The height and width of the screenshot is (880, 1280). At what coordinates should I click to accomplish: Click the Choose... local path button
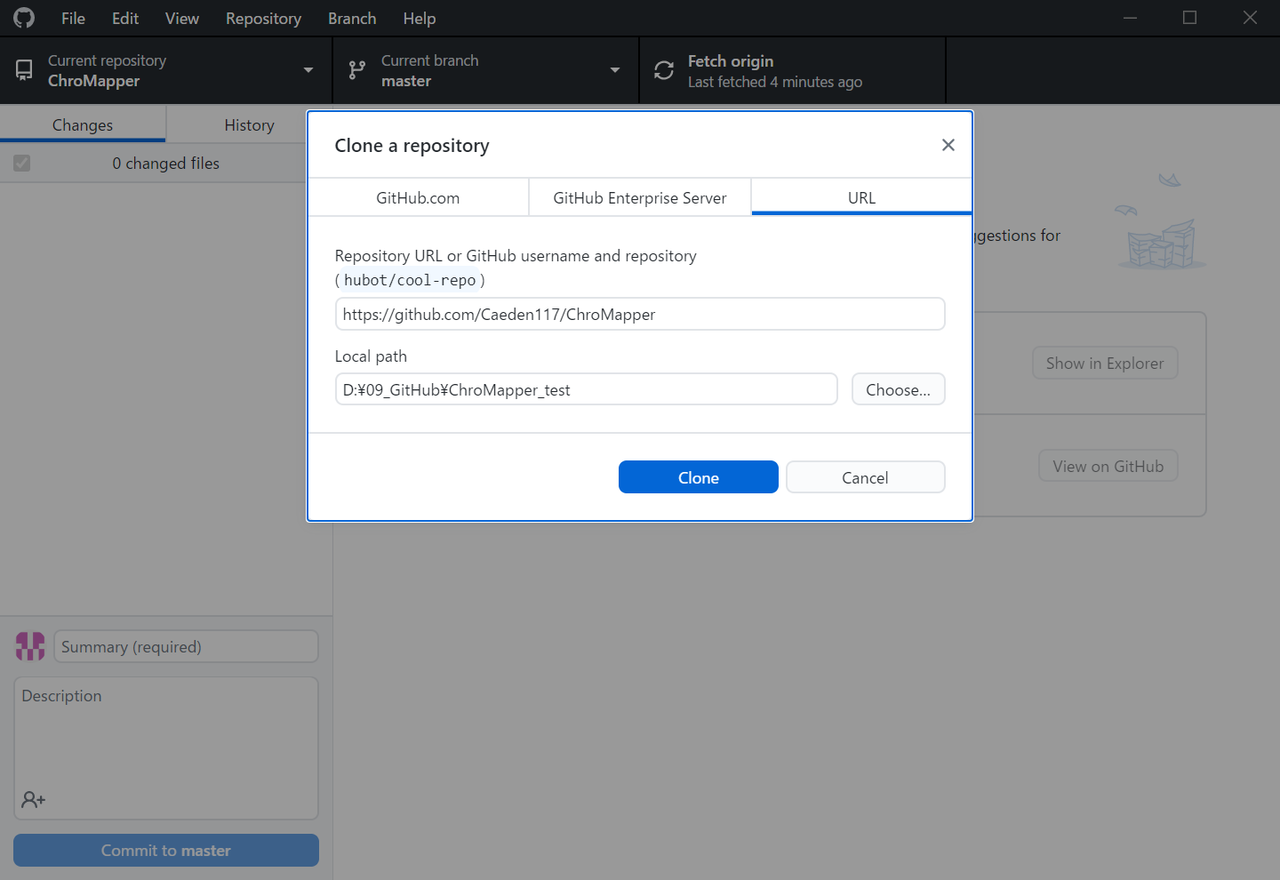[x=898, y=390]
